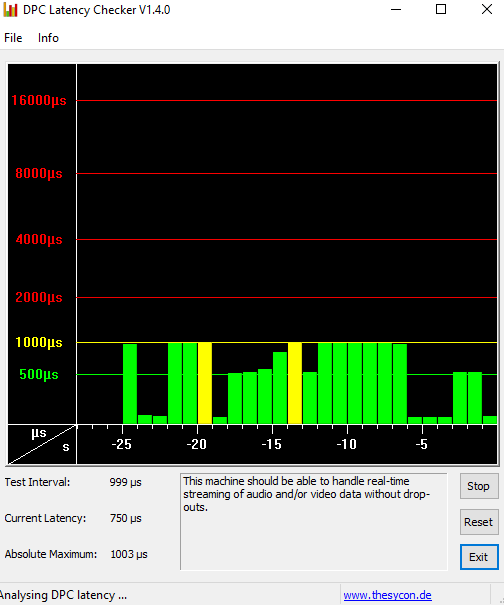Open the www.thesycon.de link

(387, 595)
